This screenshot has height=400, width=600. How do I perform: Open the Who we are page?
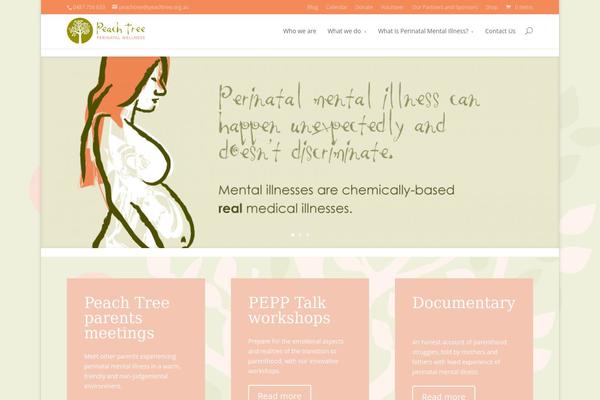(299, 31)
